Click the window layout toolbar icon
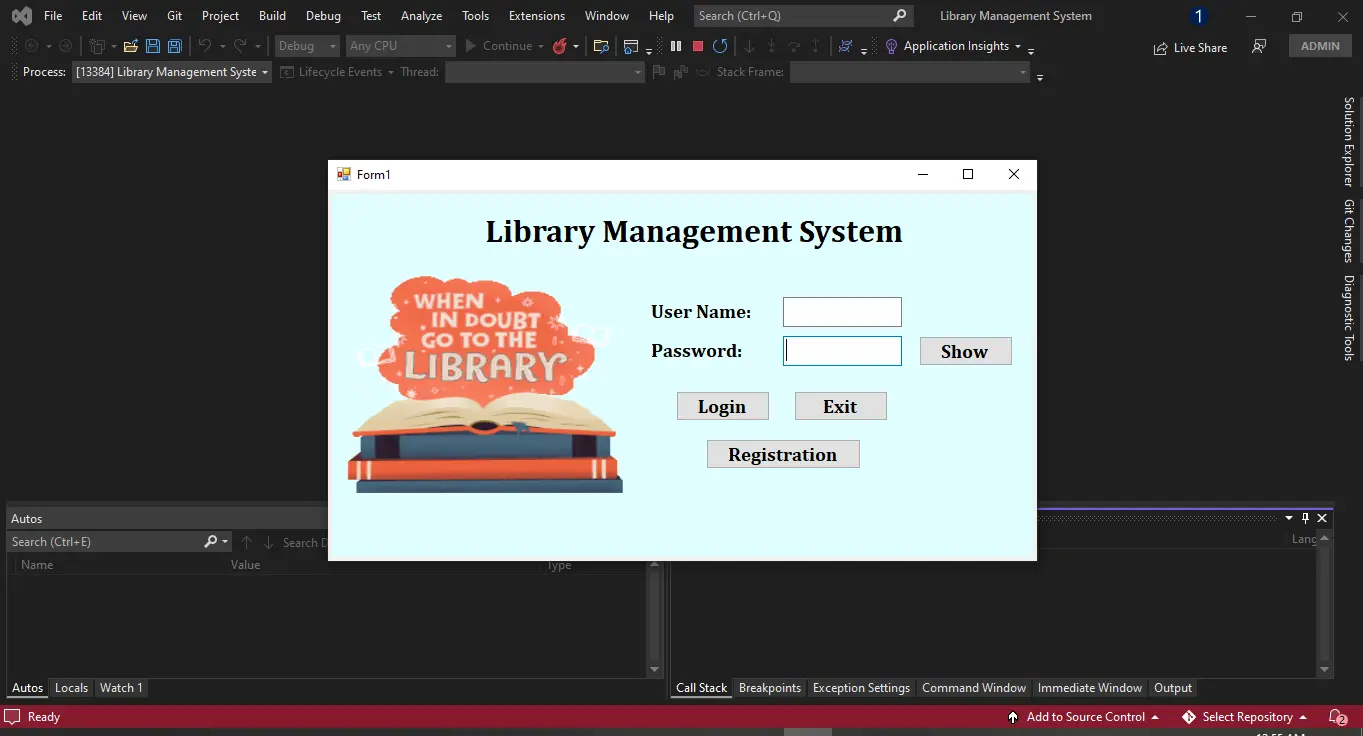1363x736 pixels. (631, 46)
